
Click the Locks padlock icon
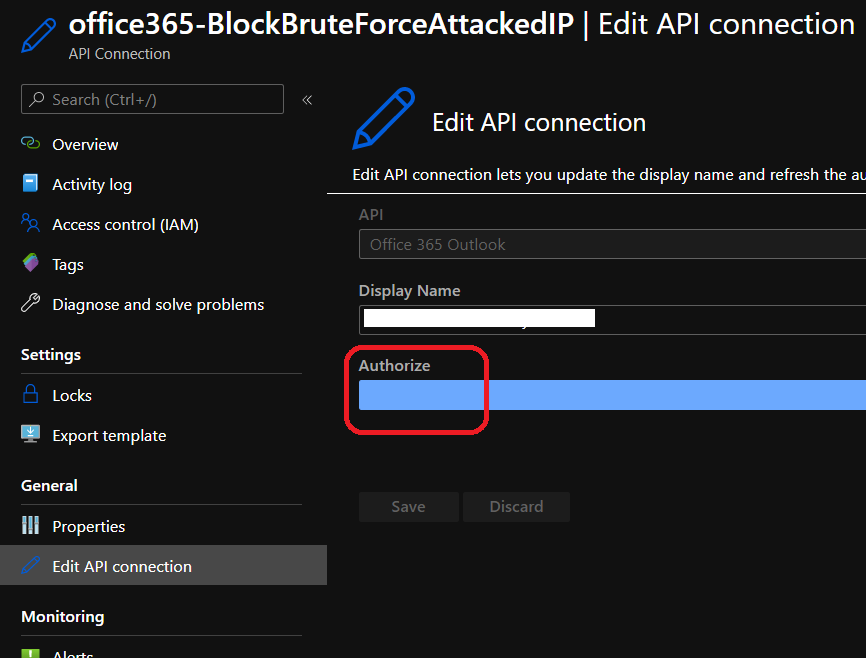click(30, 395)
